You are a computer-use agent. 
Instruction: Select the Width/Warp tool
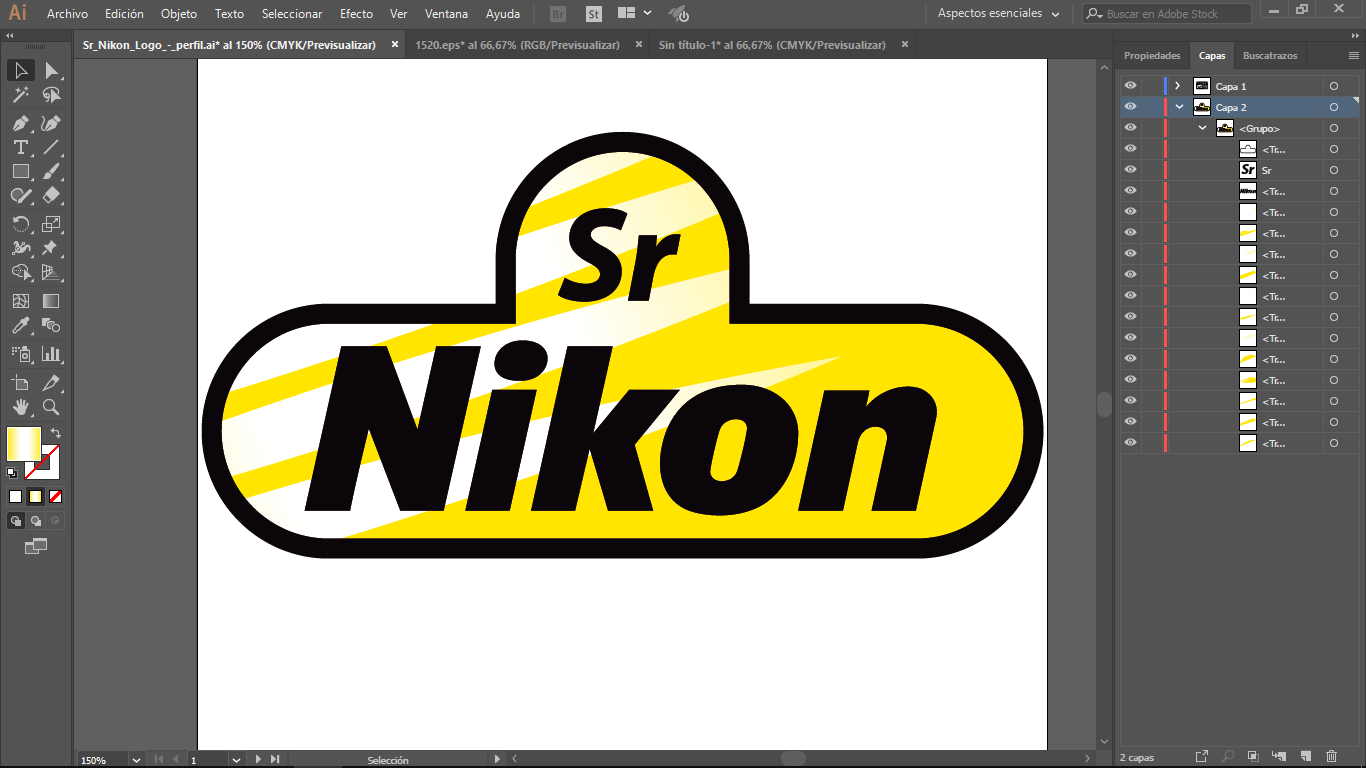21,247
